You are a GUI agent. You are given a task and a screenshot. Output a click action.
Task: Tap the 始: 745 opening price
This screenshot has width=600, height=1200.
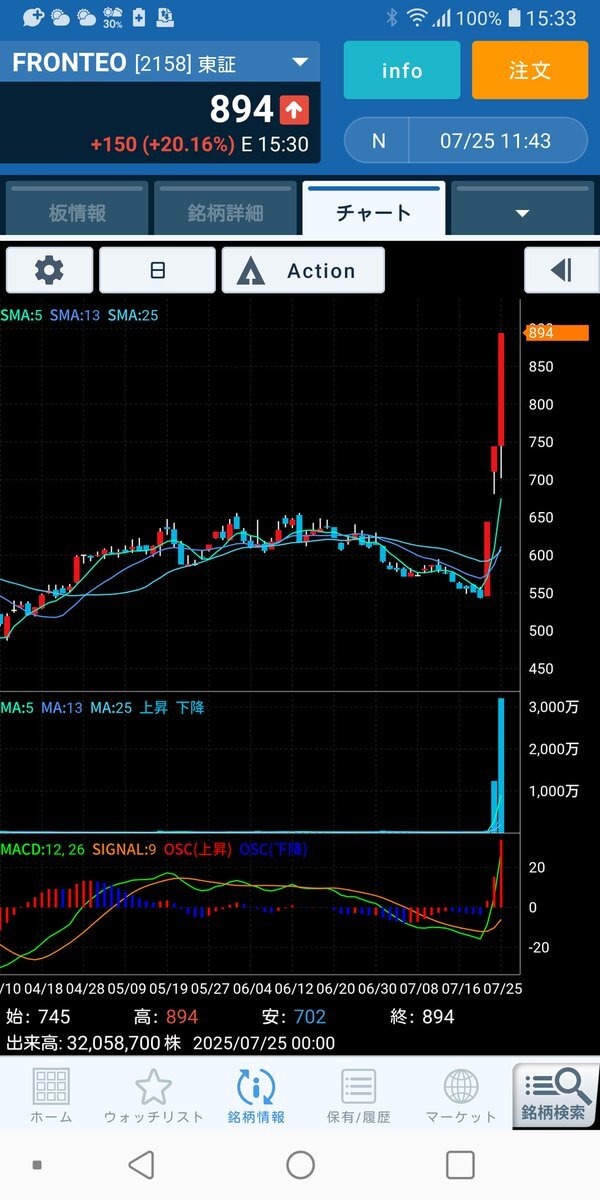click(39, 1017)
